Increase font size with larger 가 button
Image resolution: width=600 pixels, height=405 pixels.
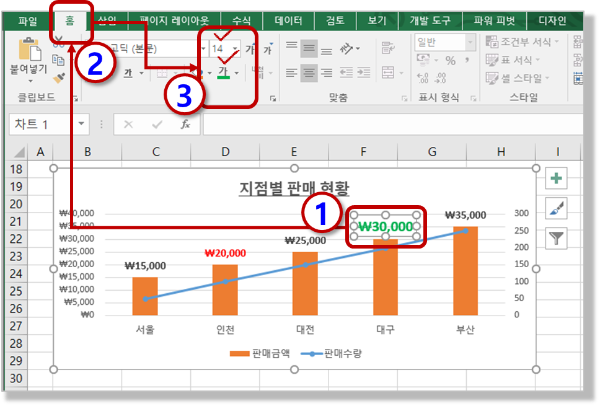pos(250,49)
